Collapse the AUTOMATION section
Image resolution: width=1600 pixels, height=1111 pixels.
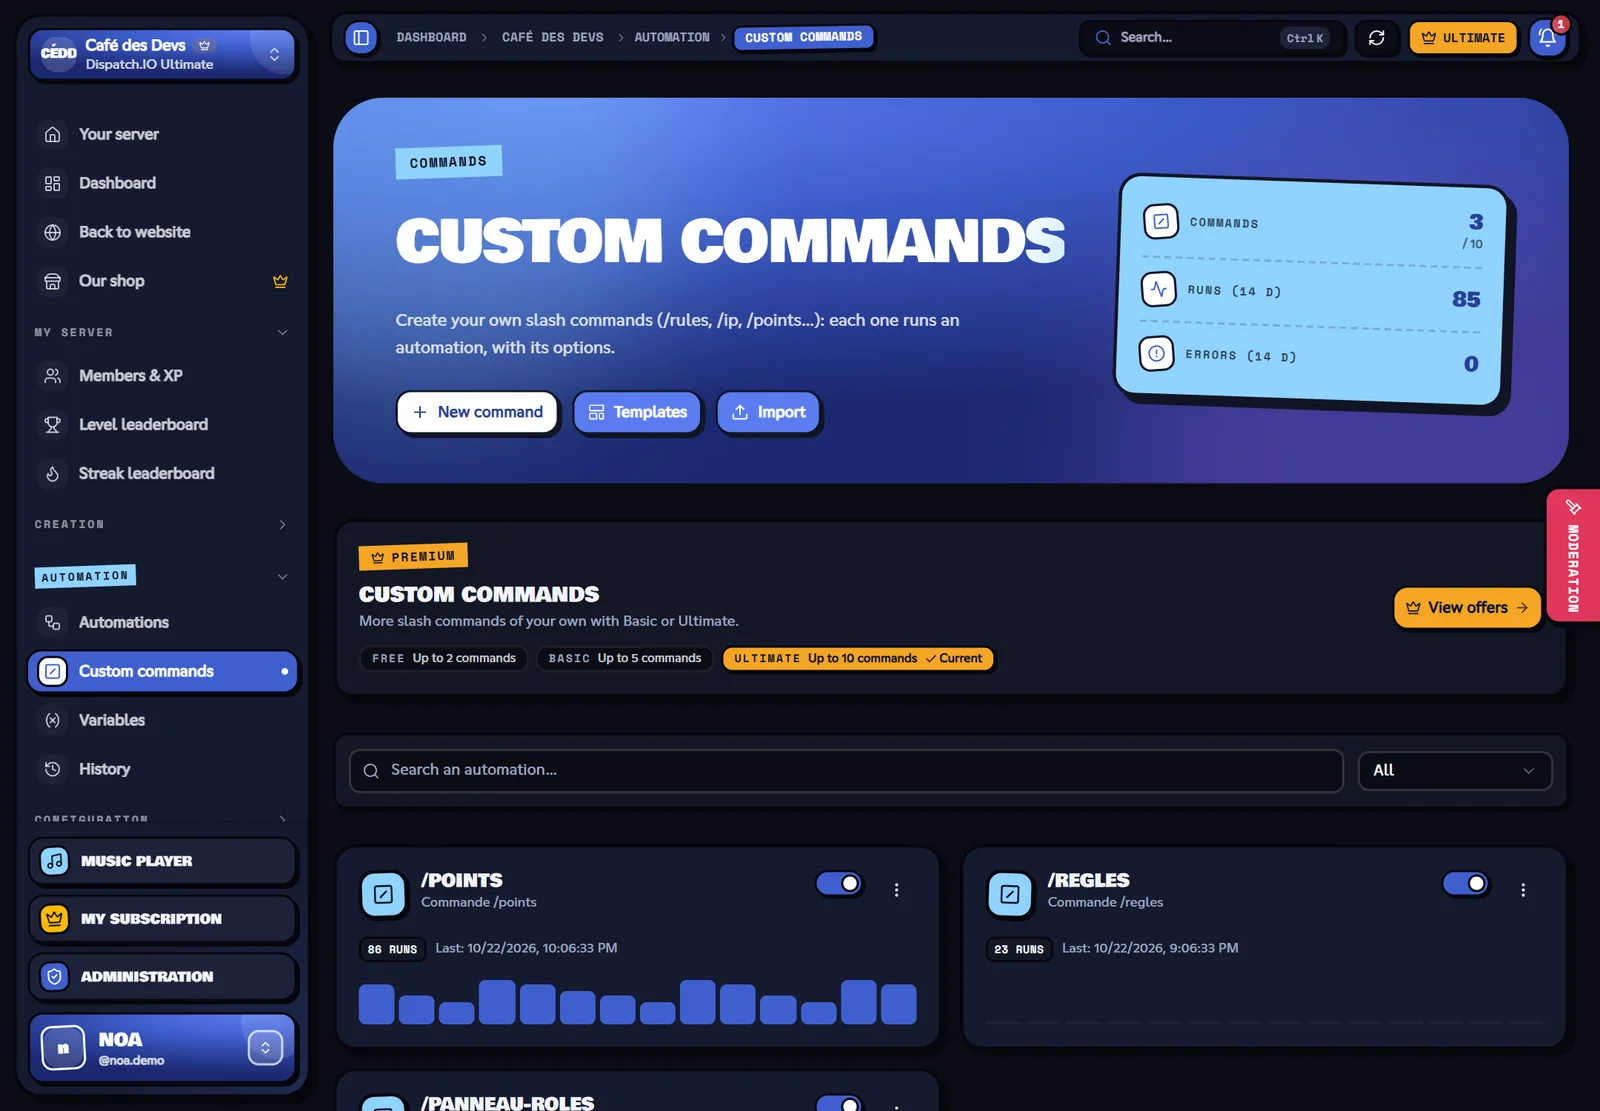coord(162,576)
